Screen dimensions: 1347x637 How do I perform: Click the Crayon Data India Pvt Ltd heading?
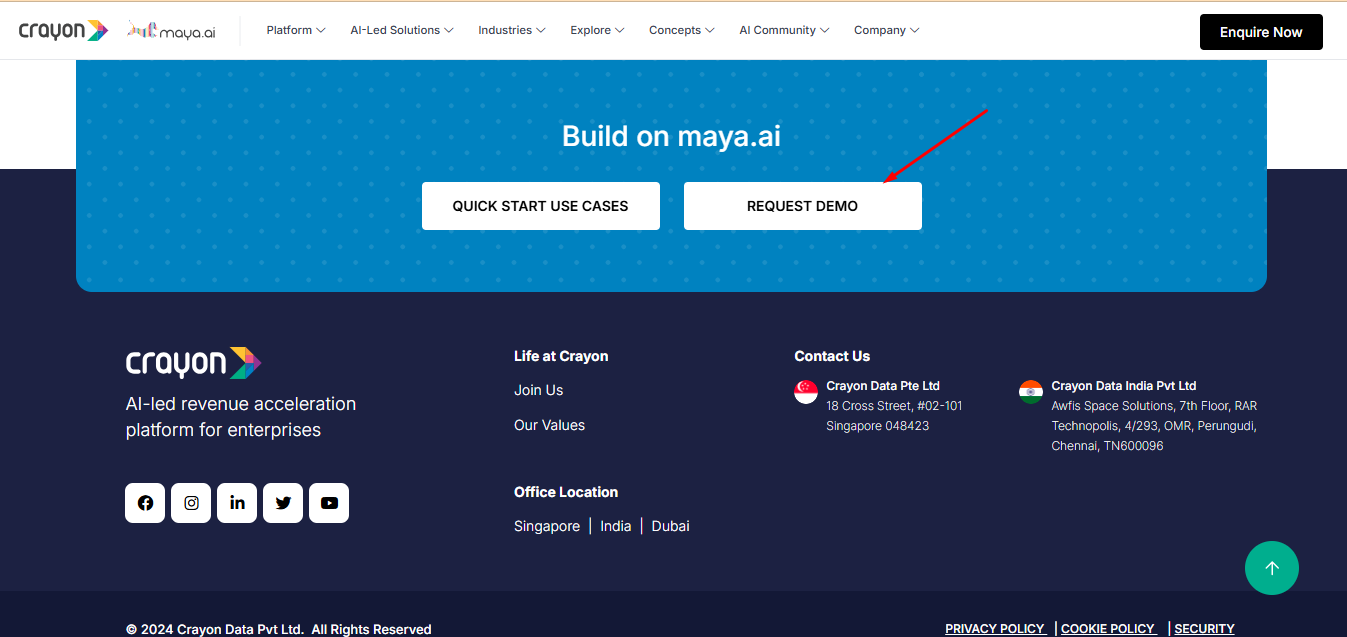point(1124,386)
